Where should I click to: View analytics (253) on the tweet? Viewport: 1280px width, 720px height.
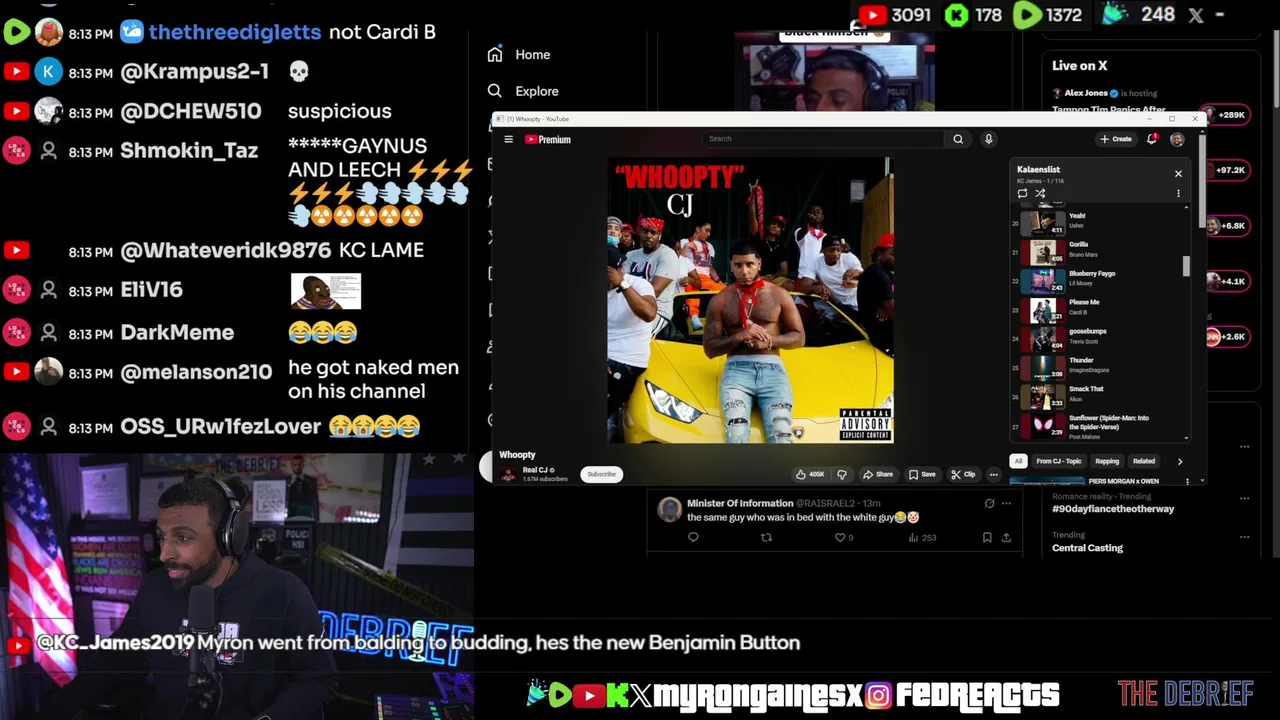921,538
